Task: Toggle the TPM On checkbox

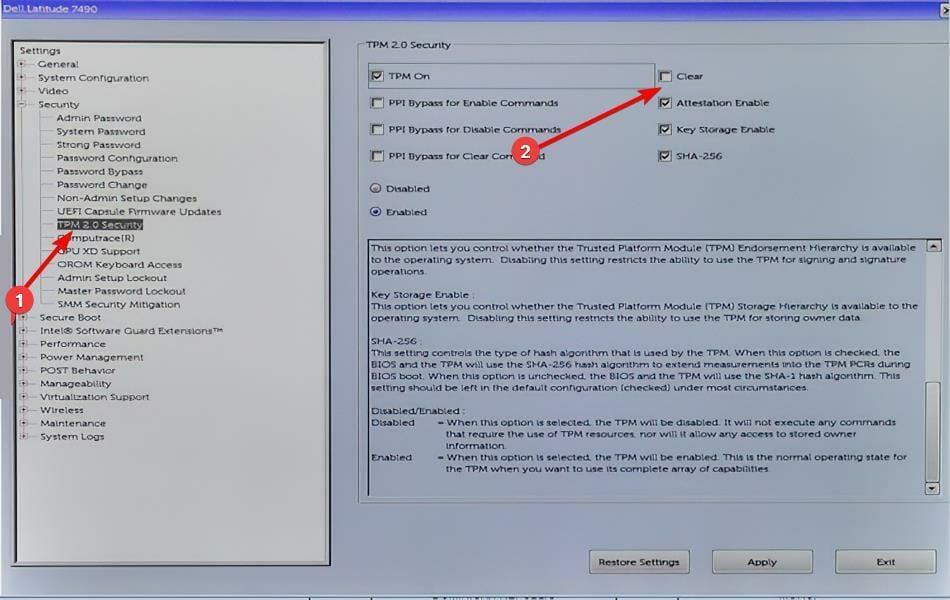Action: 377,75
